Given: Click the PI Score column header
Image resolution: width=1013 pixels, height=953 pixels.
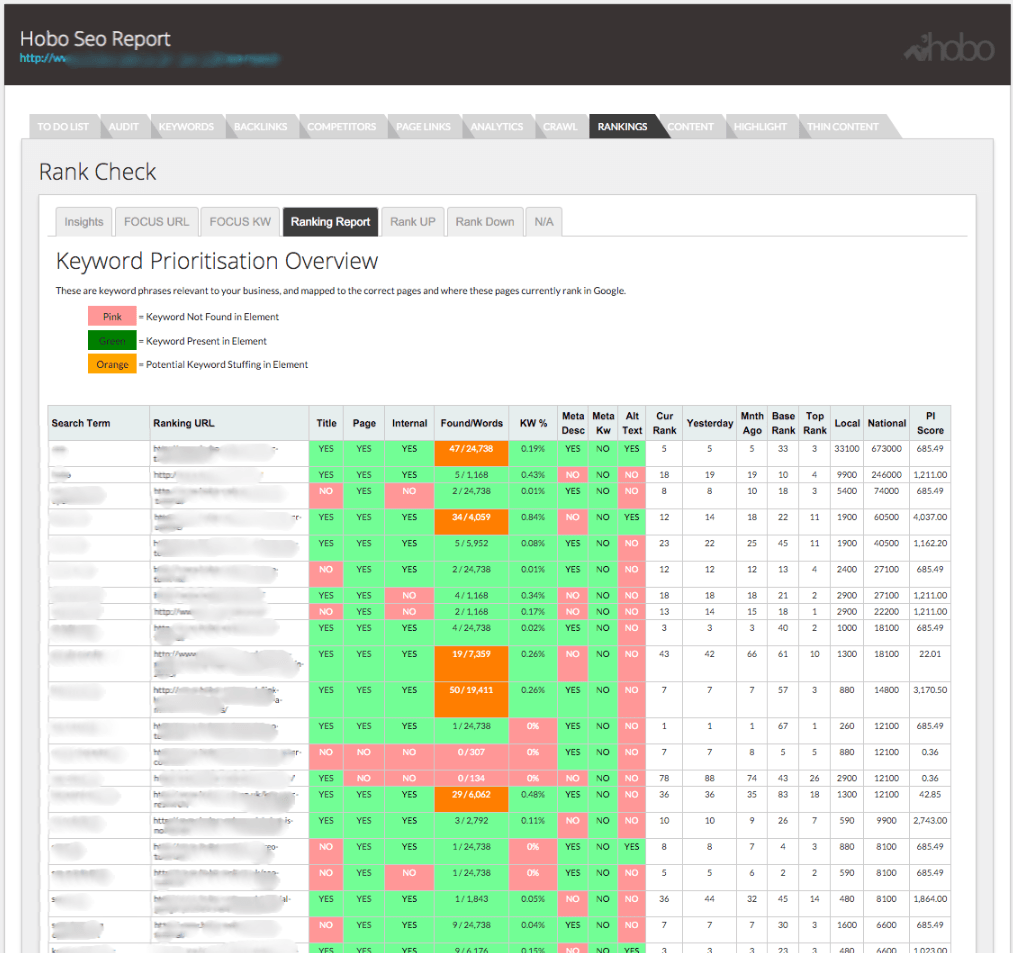Looking at the screenshot, I should pos(930,423).
